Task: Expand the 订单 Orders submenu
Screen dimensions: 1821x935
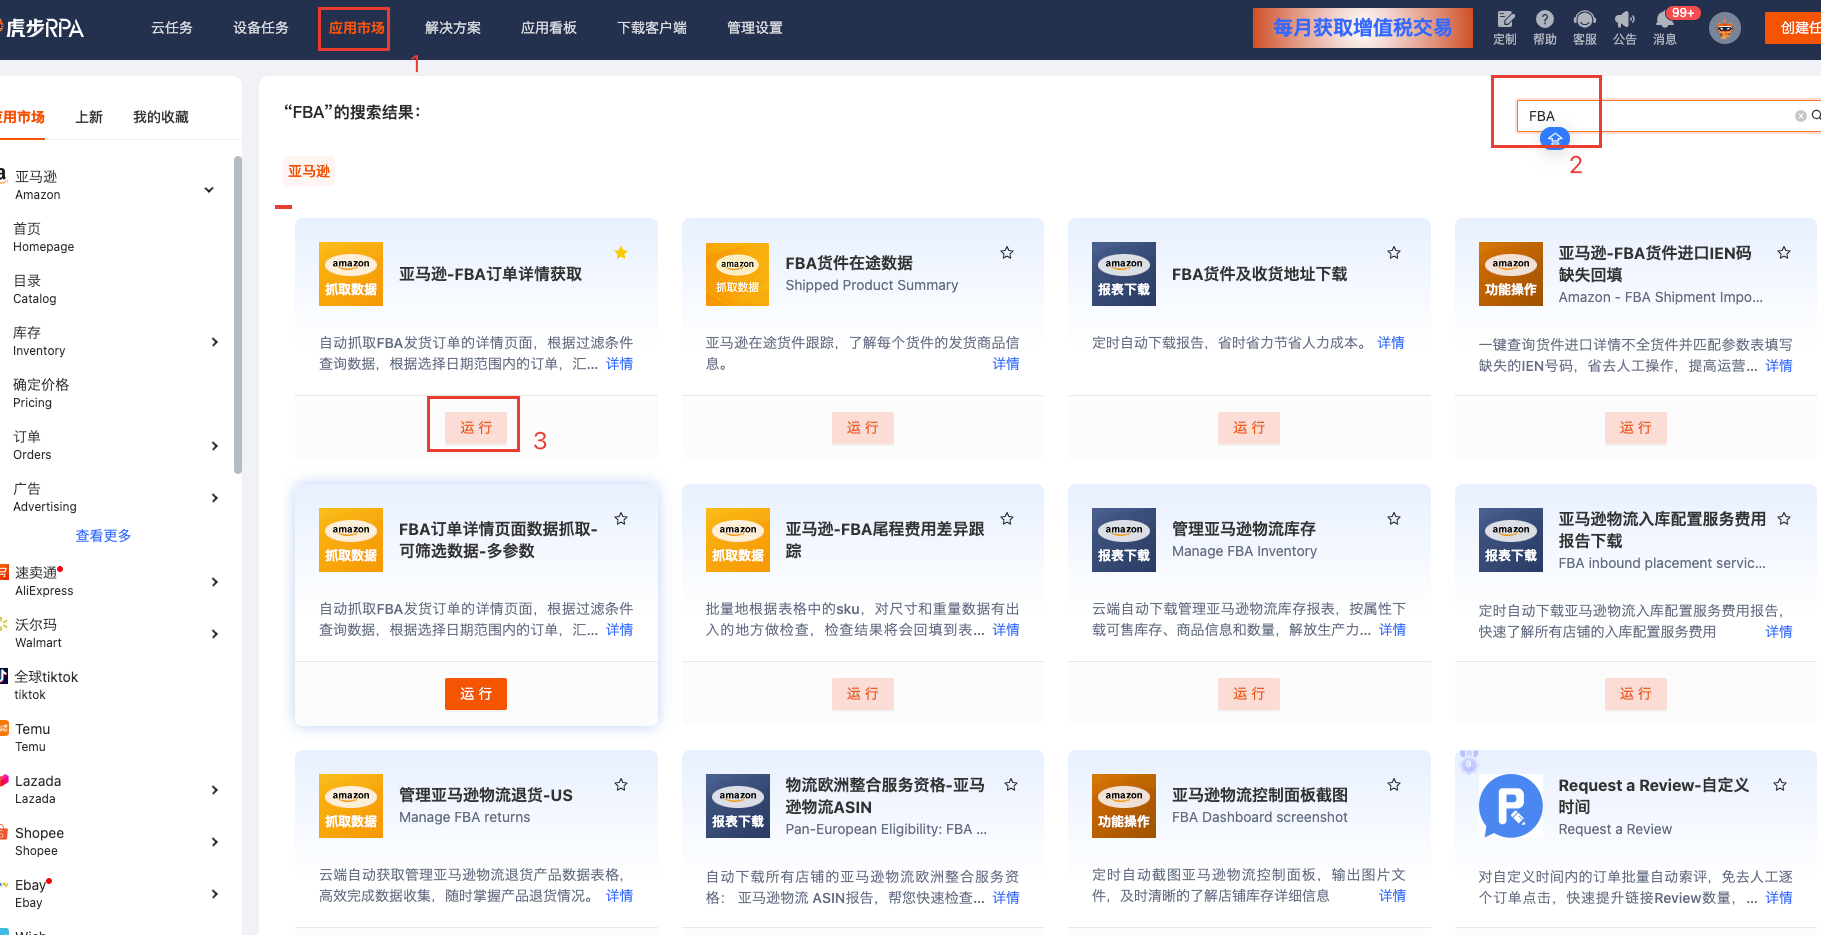Action: coord(215,446)
